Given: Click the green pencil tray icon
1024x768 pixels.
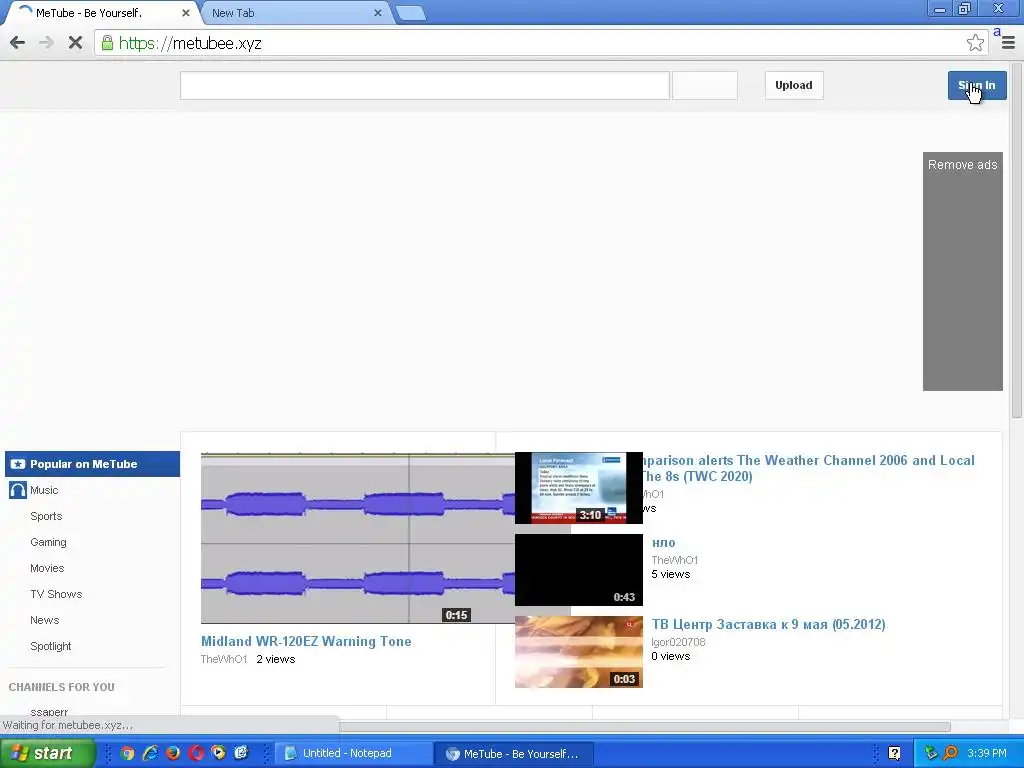Looking at the screenshot, I should (931, 754).
